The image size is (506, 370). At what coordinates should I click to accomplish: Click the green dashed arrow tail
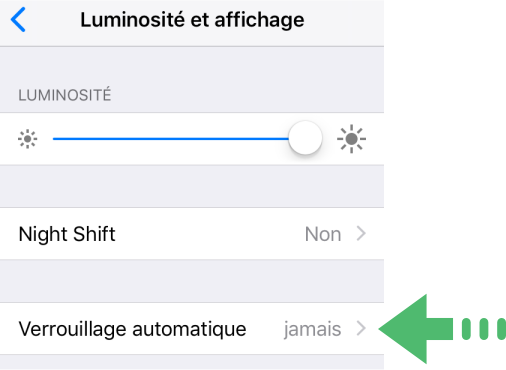484,329
